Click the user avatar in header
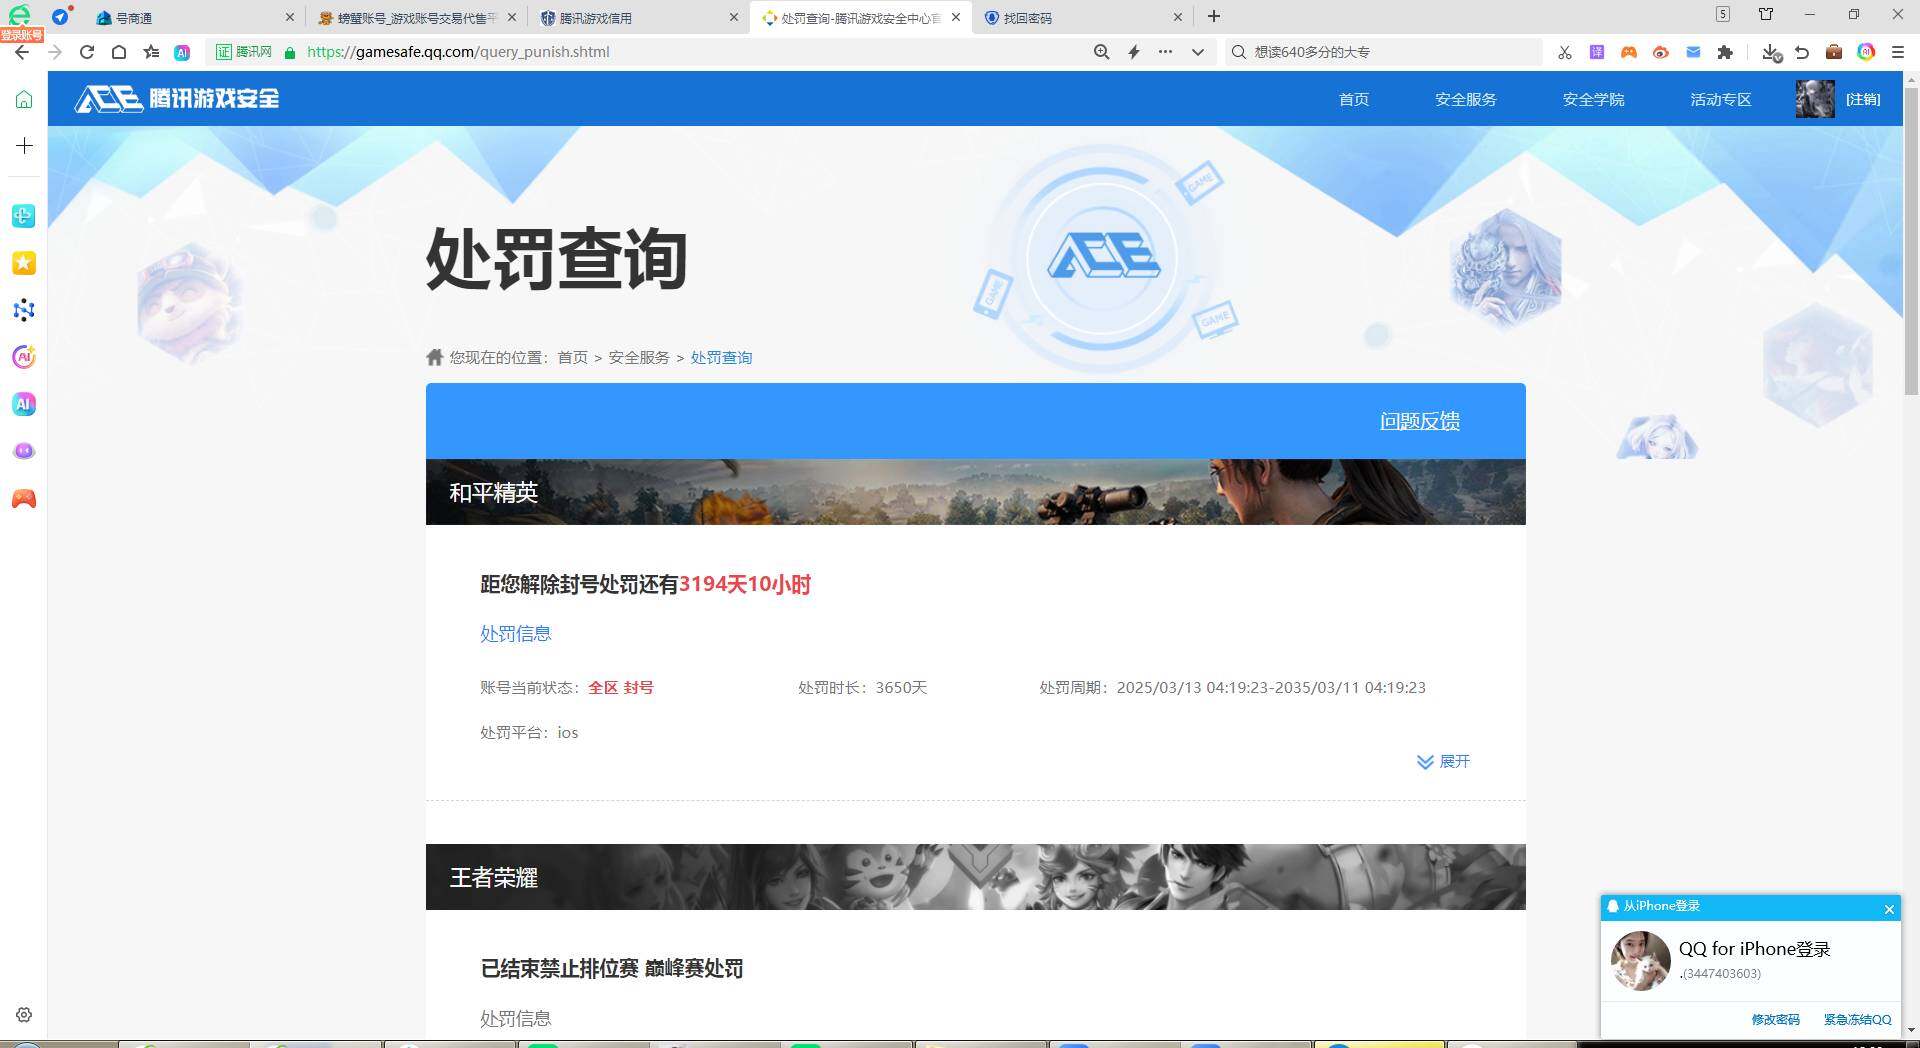Image resolution: width=1920 pixels, height=1048 pixels. tap(1815, 98)
